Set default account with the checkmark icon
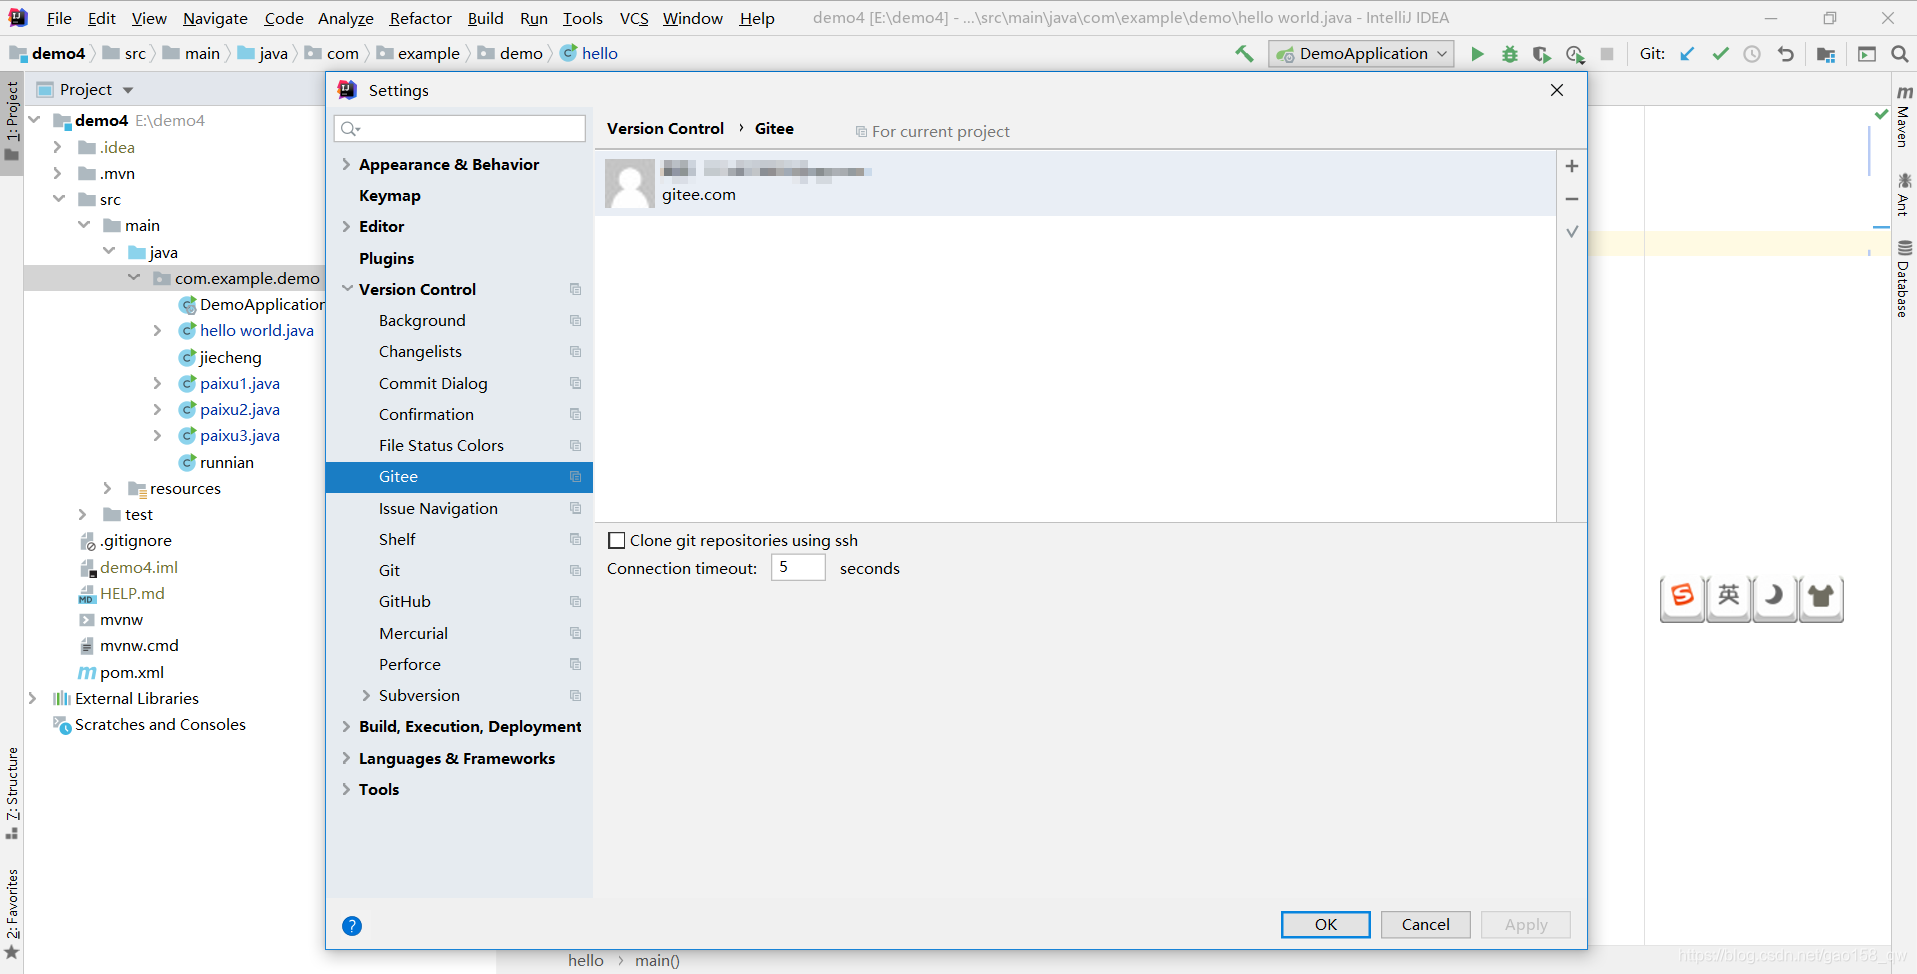 (x=1572, y=232)
